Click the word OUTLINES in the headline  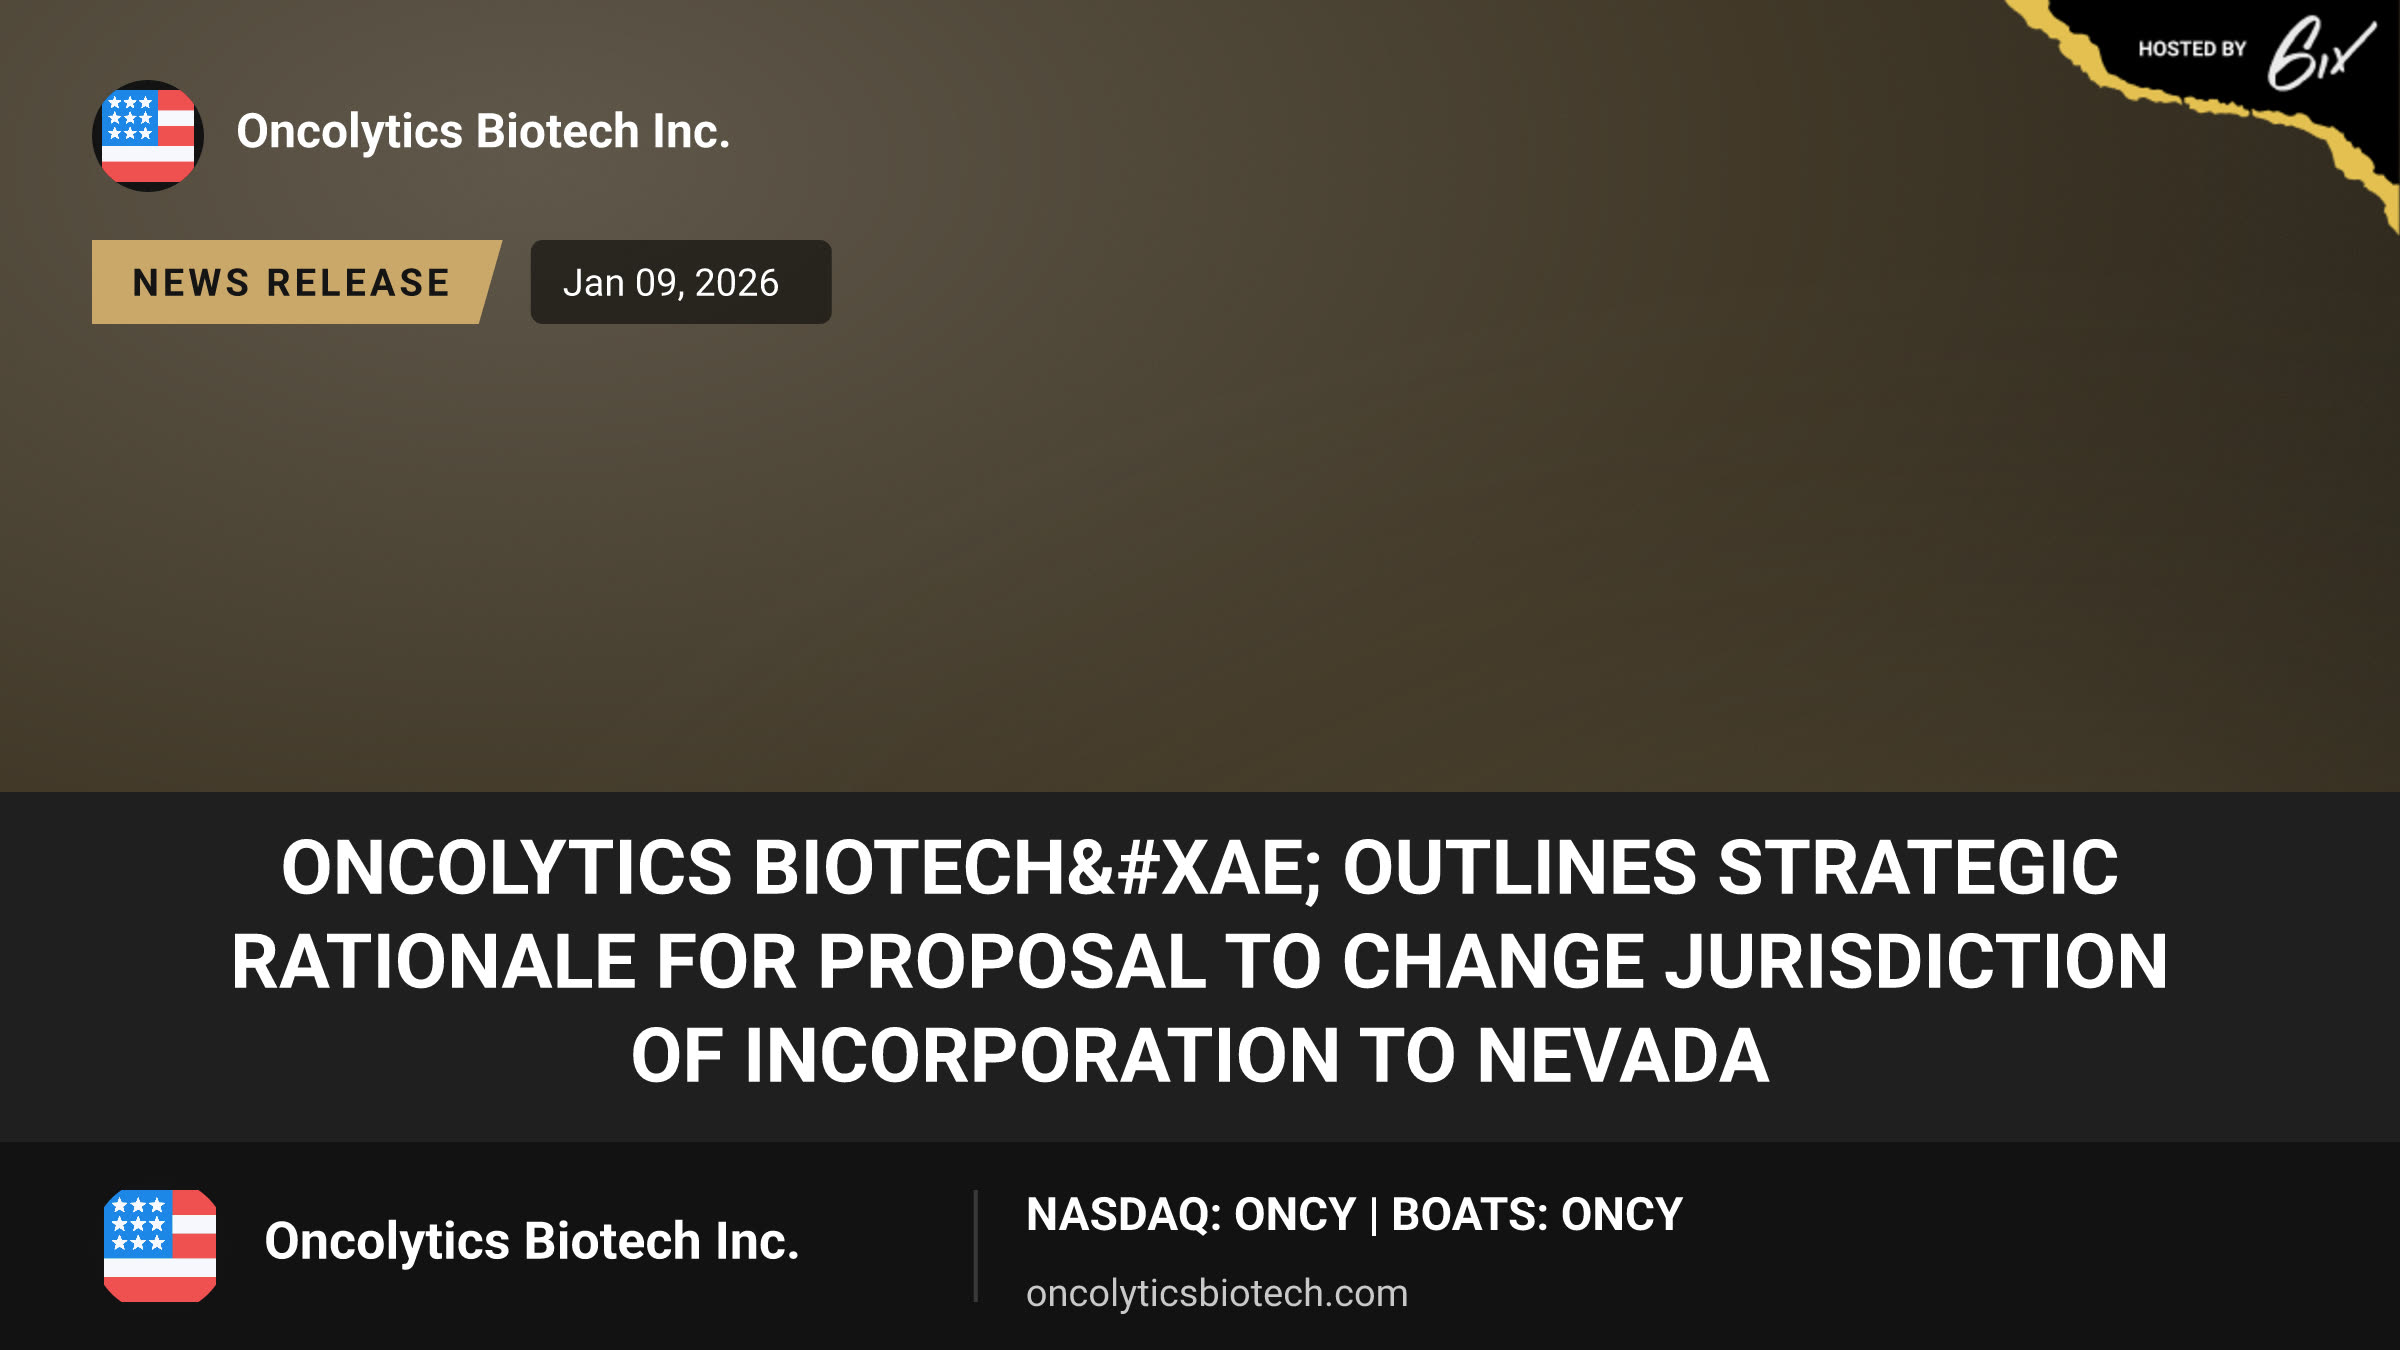[1519, 867]
